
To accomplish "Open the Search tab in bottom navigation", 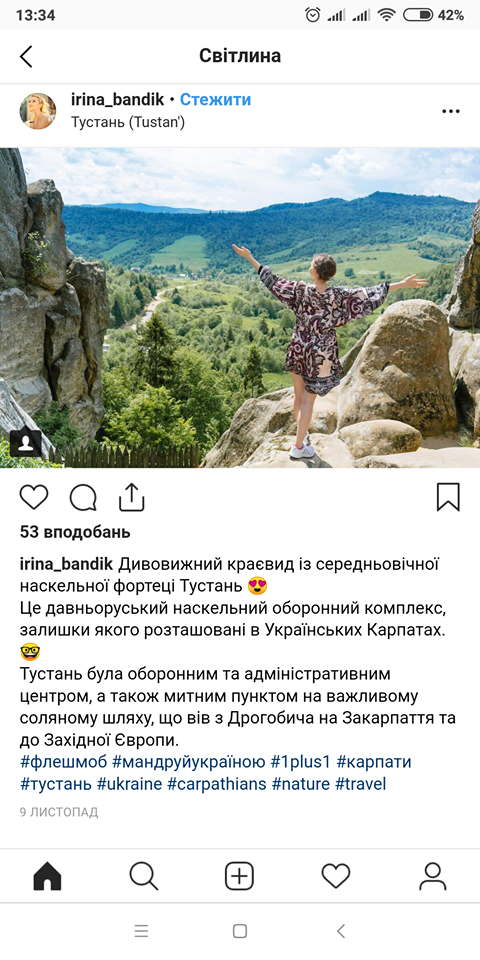I will (x=144, y=876).
